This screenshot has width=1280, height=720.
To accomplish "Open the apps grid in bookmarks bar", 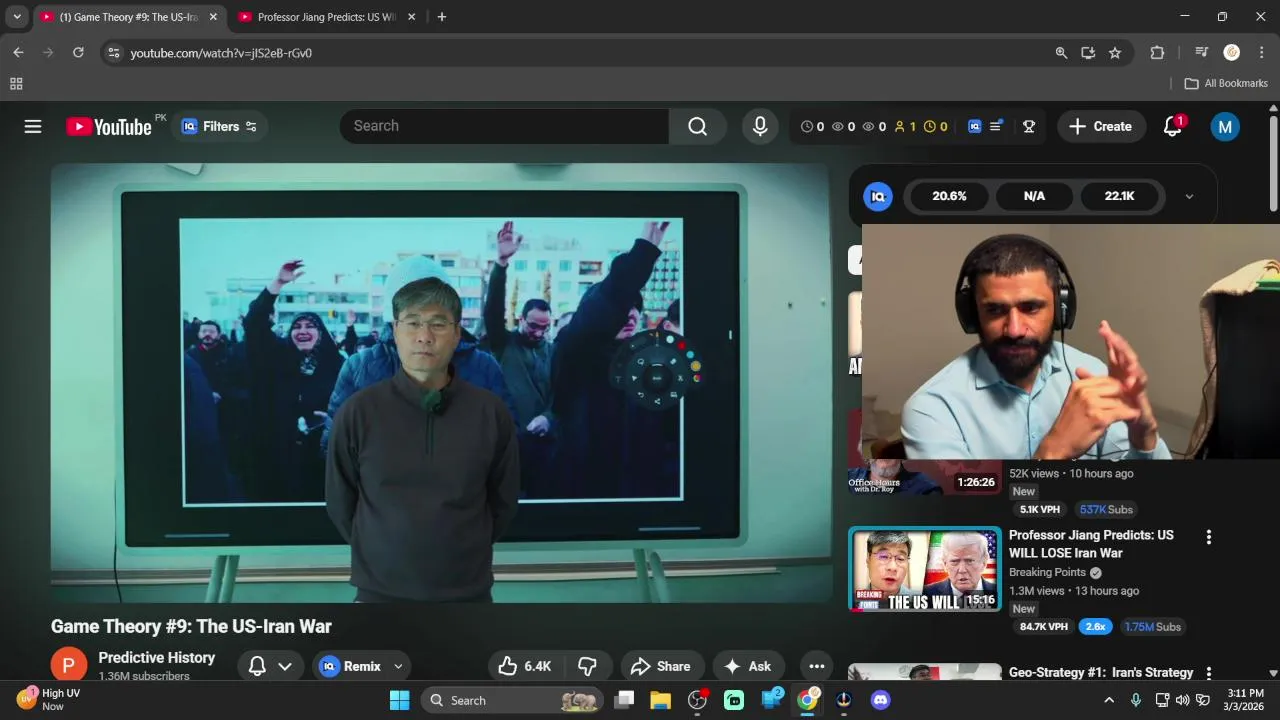I will click(x=16, y=84).
